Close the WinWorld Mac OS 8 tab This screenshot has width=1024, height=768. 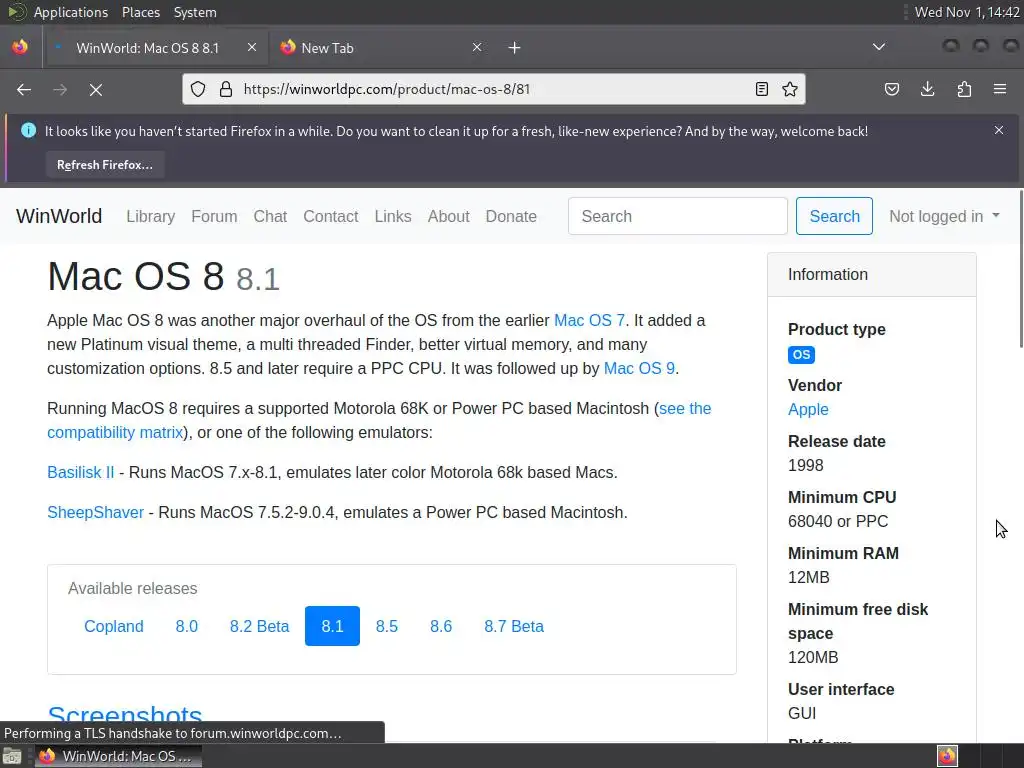252,47
